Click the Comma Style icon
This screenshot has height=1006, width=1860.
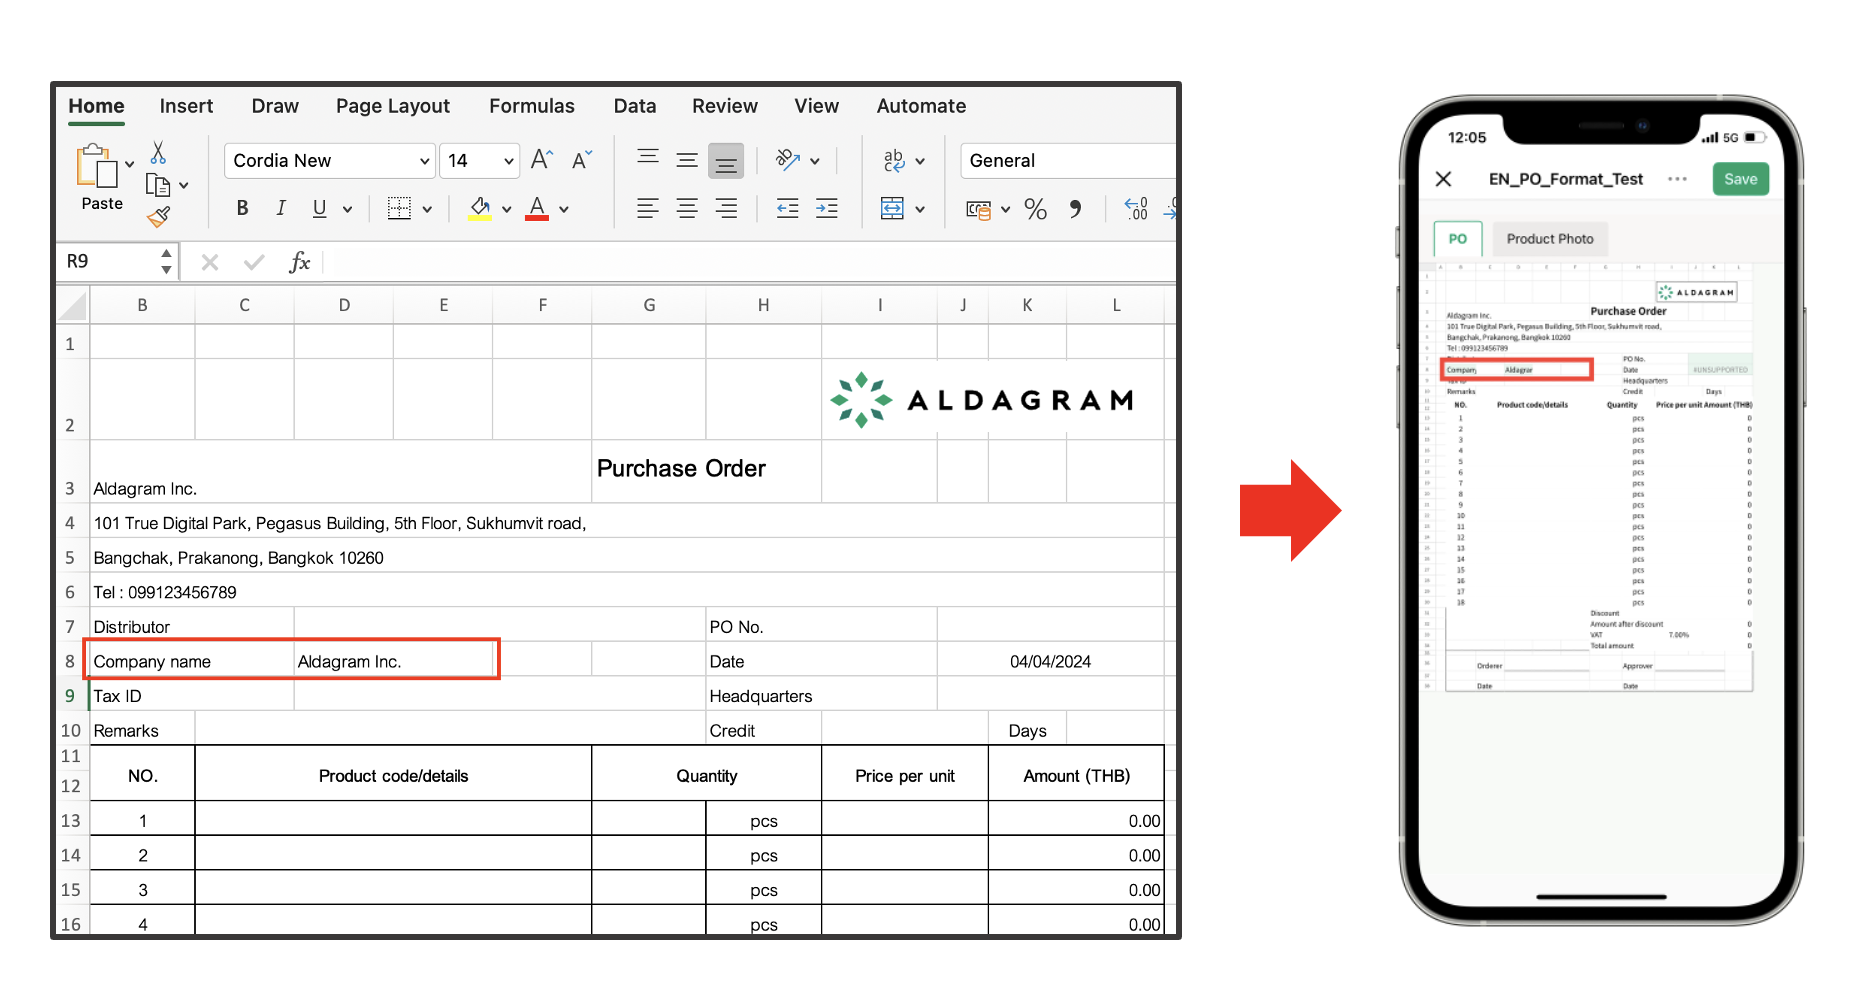1075,209
